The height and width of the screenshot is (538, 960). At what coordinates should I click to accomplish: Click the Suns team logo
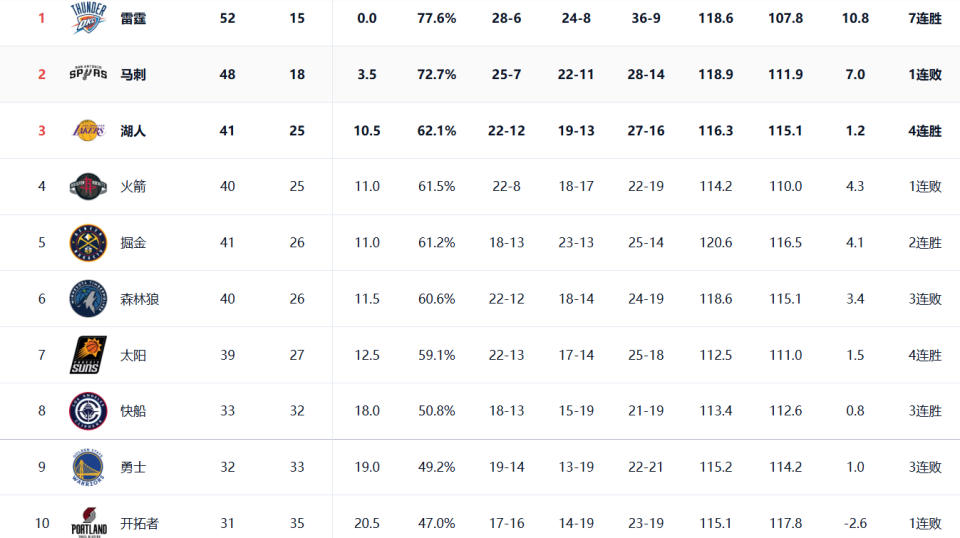(88, 355)
